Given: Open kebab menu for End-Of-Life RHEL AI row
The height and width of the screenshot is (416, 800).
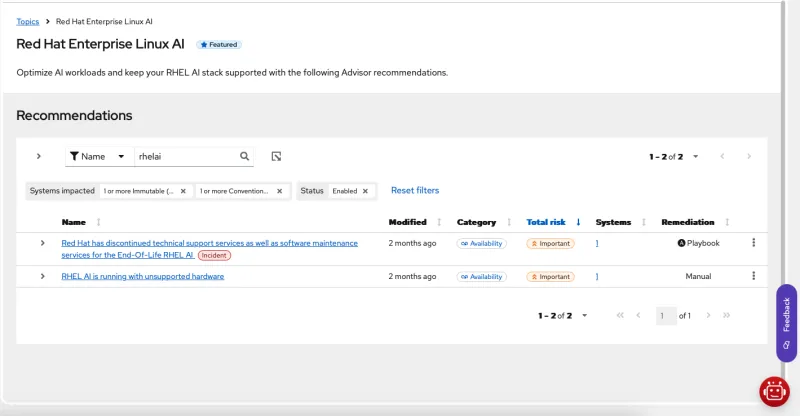Looking at the screenshot, I should [x=753, y=243].
